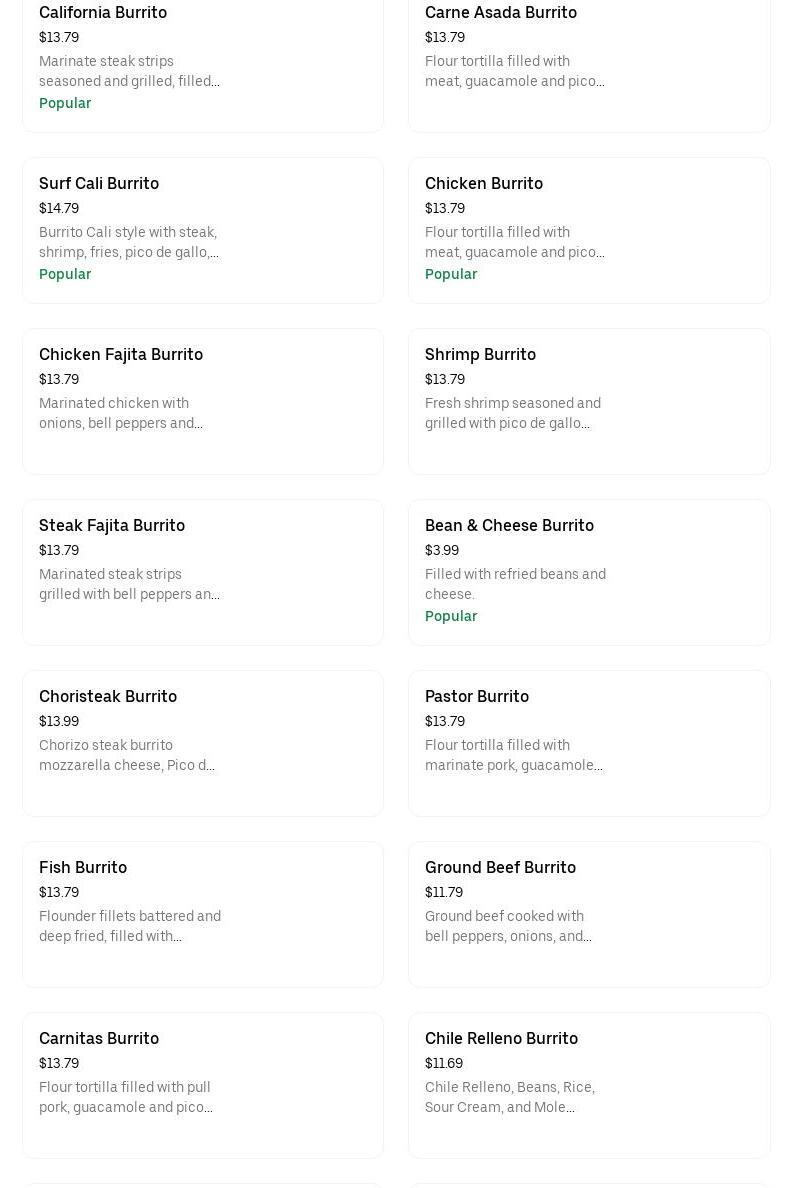Click the Fish Burrito title
Image resolution: width=804 pixels, height=1188 pixels.
(83, 868)
